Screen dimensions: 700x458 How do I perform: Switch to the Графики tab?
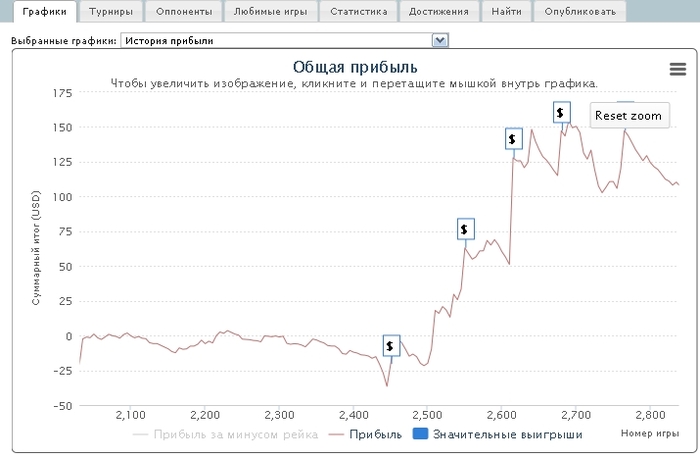(45, 11)
